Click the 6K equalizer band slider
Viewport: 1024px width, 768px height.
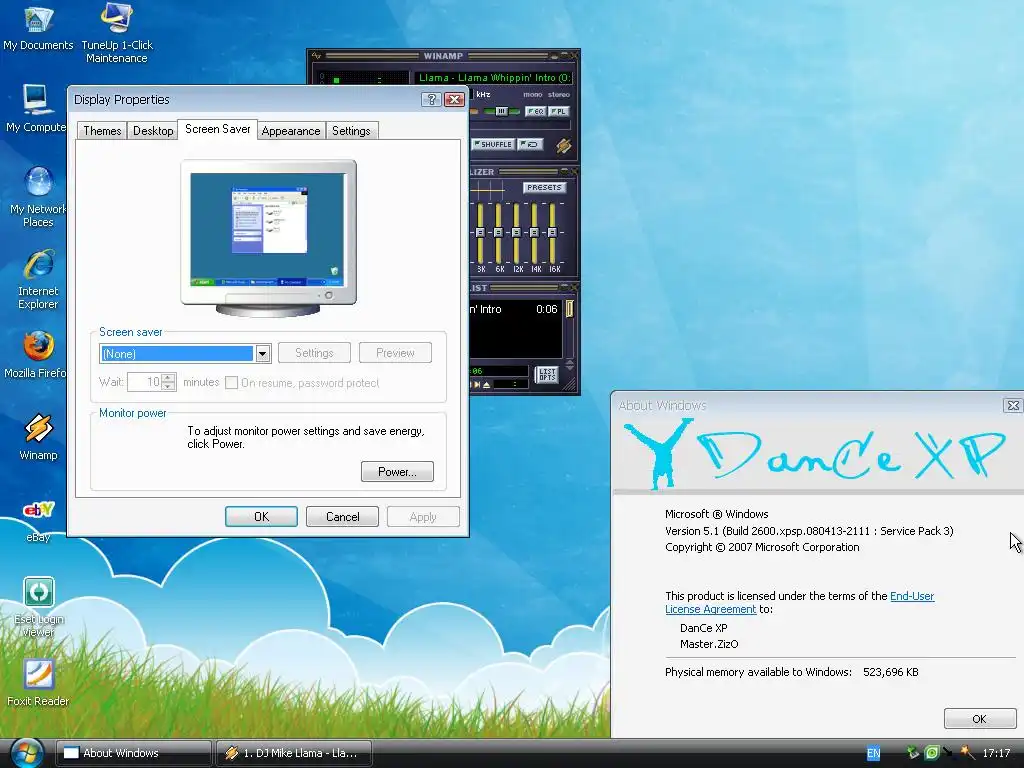click(498, 232)
